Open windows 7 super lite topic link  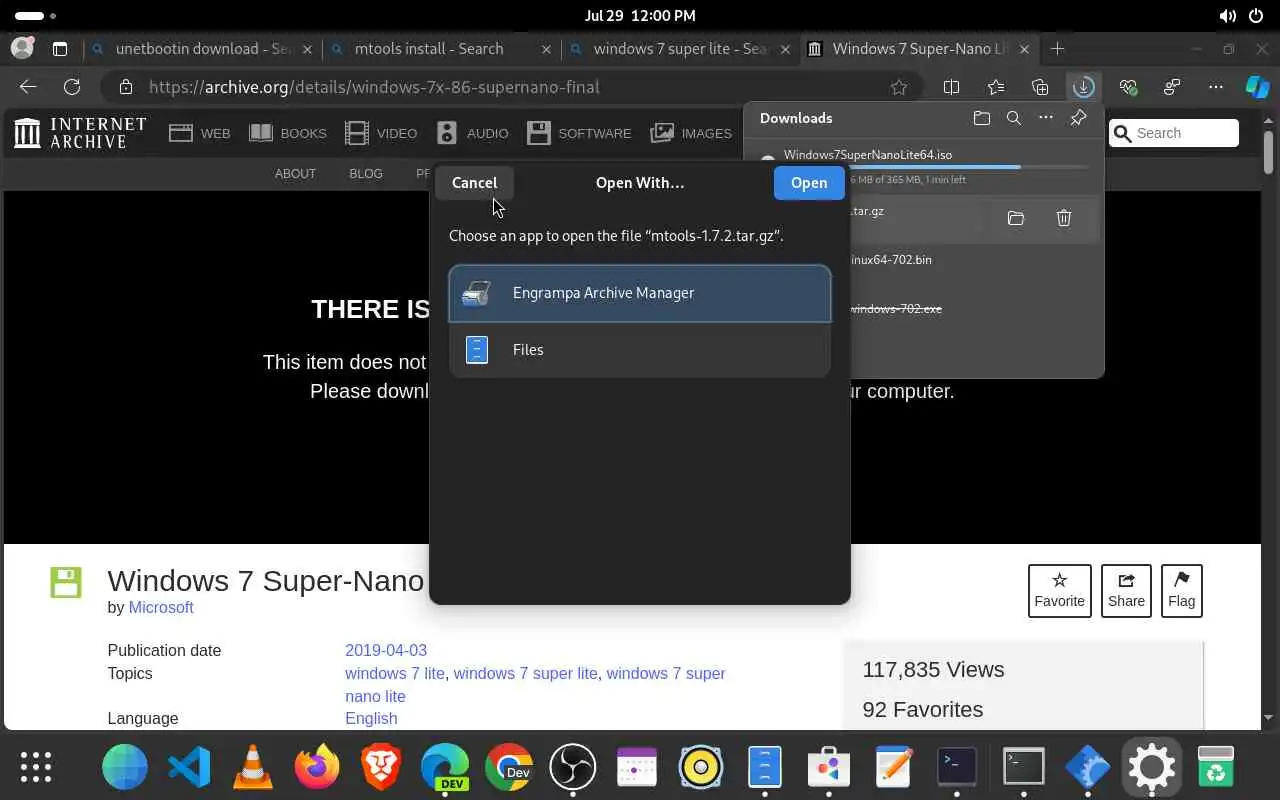click(x=525, y=674)
